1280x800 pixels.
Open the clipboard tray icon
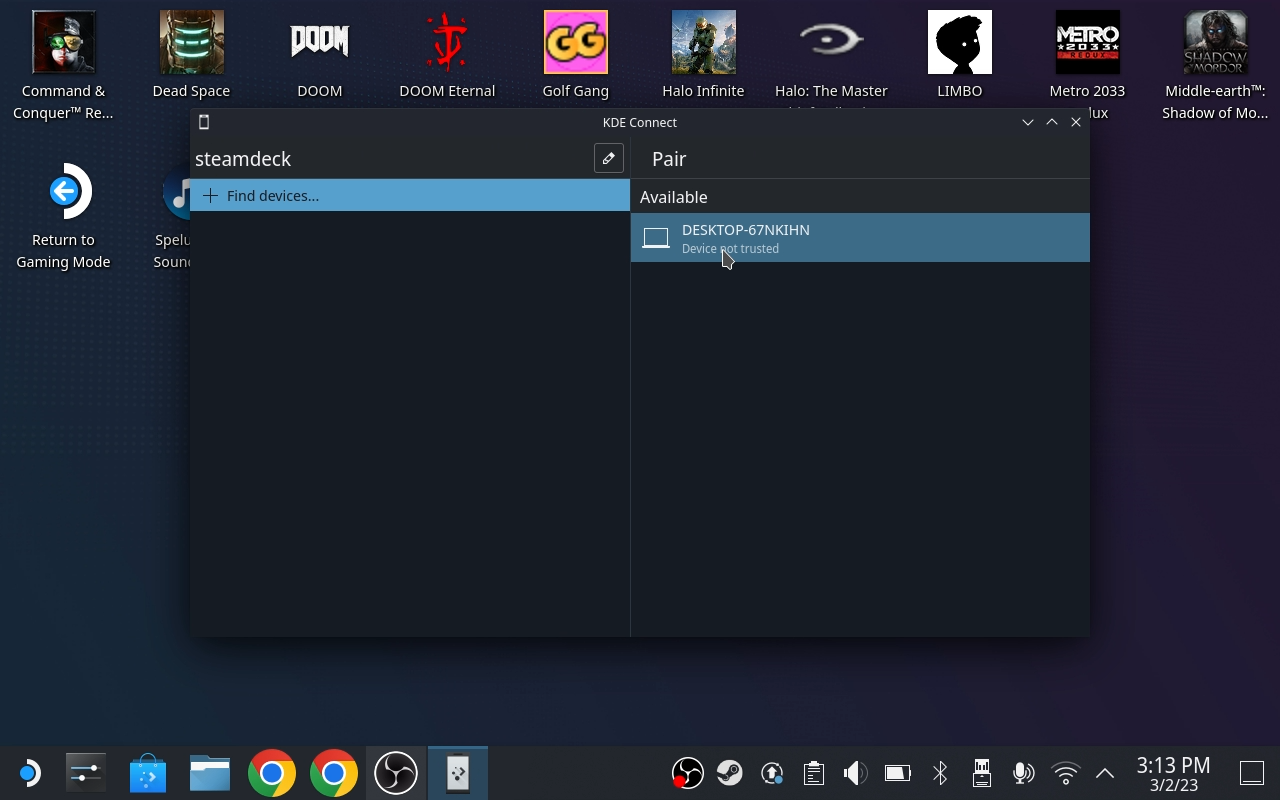click(x=814, y=773)
